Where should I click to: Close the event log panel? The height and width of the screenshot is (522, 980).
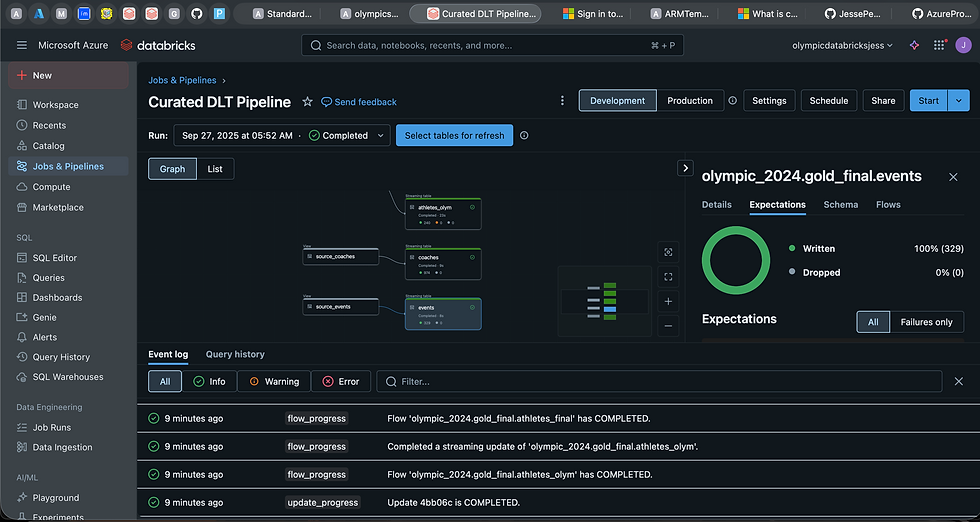click(959, 381)
